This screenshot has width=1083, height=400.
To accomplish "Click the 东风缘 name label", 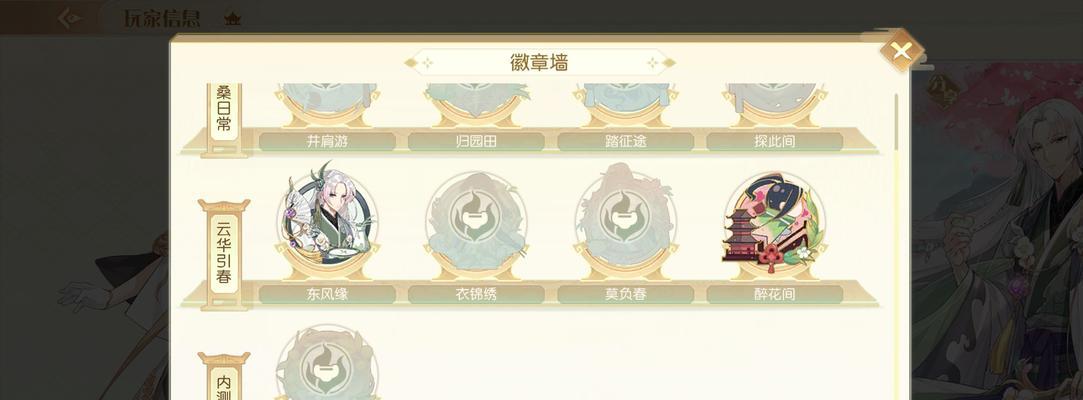I will (x=327, y=294).
